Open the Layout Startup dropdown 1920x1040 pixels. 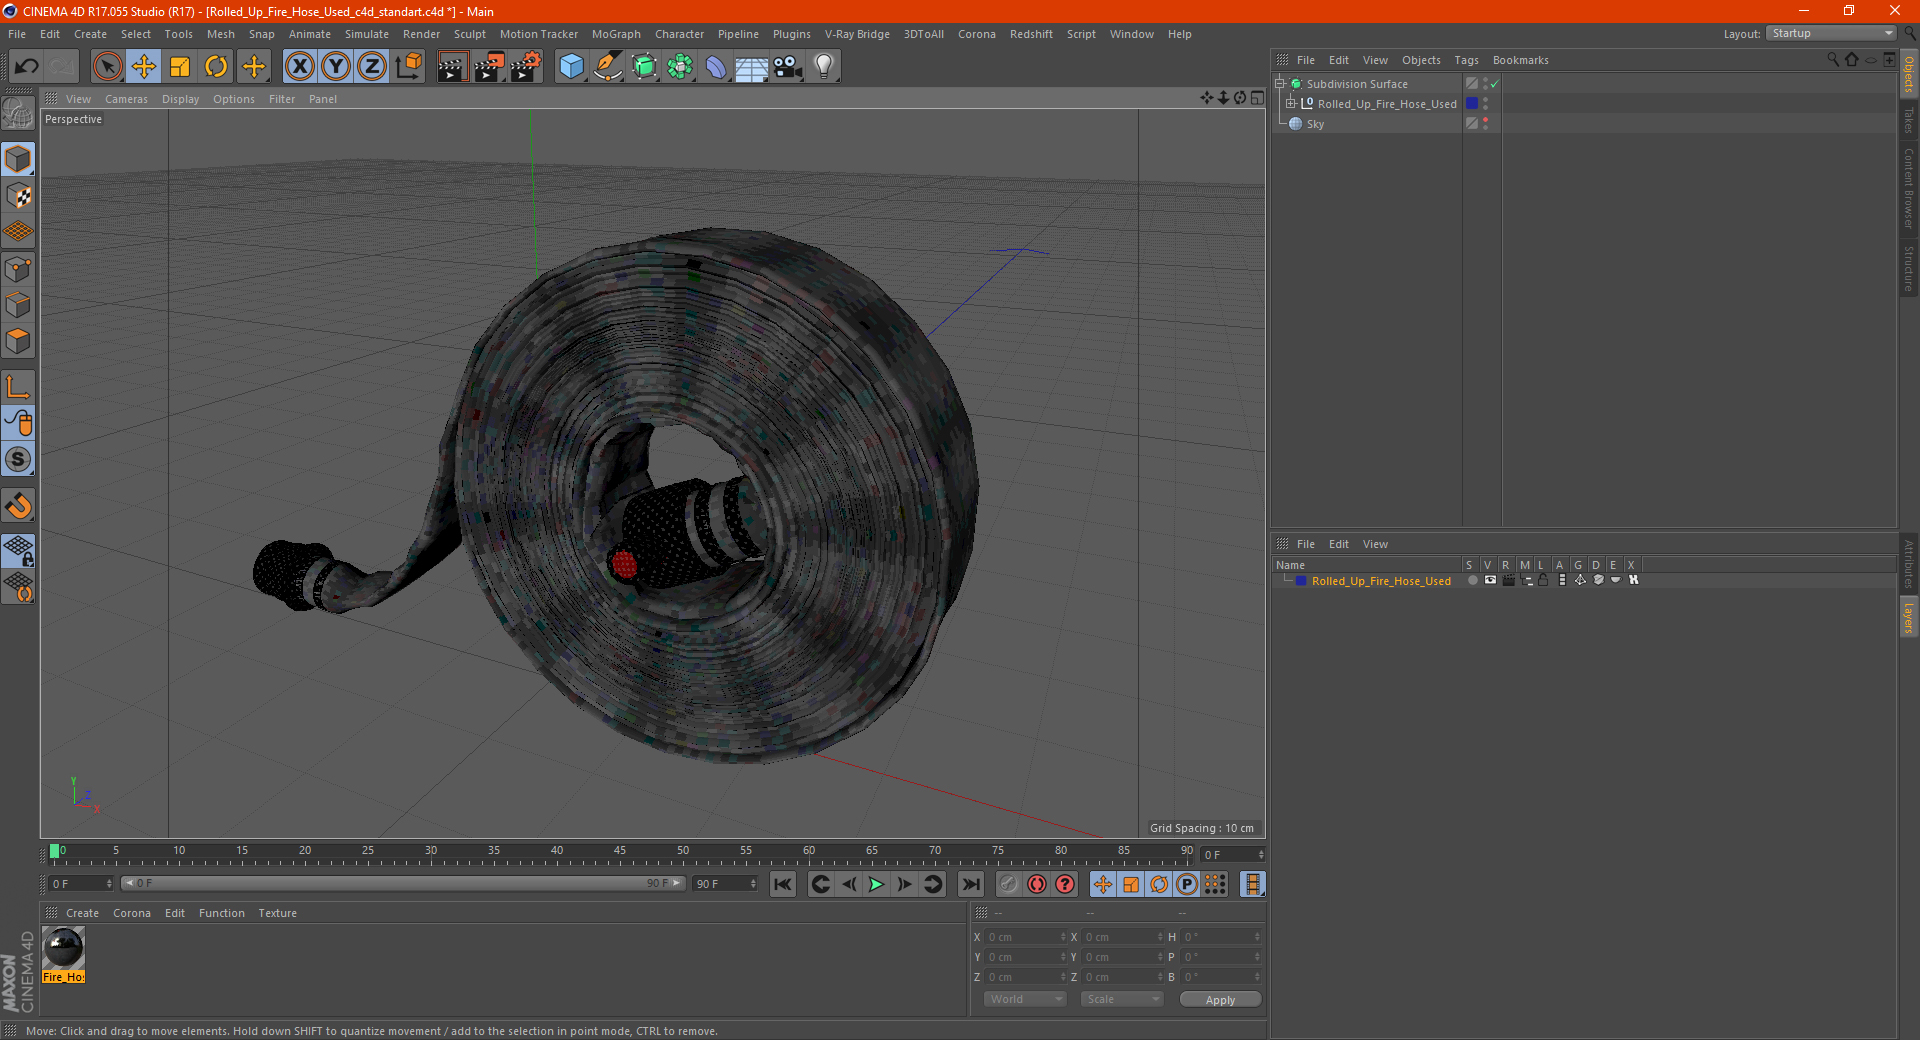coord(1831,33)
